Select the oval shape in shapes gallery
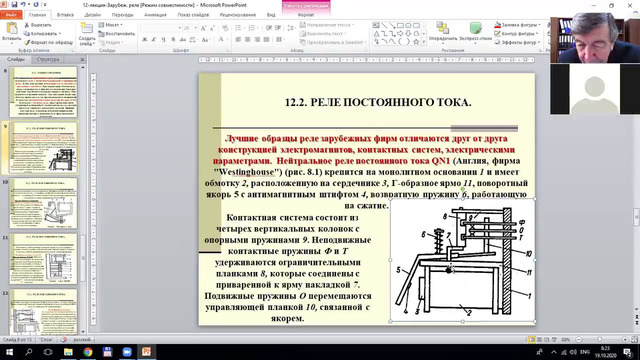This screenshot has width=640, height=360. pyautogui.click(x=408, y=25)
